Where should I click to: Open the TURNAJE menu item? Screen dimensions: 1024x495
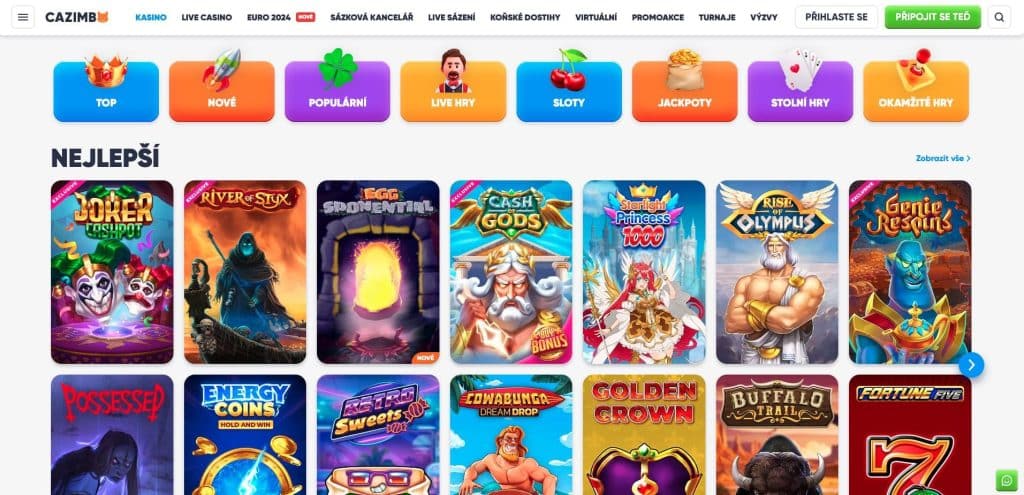pos(716,18)
